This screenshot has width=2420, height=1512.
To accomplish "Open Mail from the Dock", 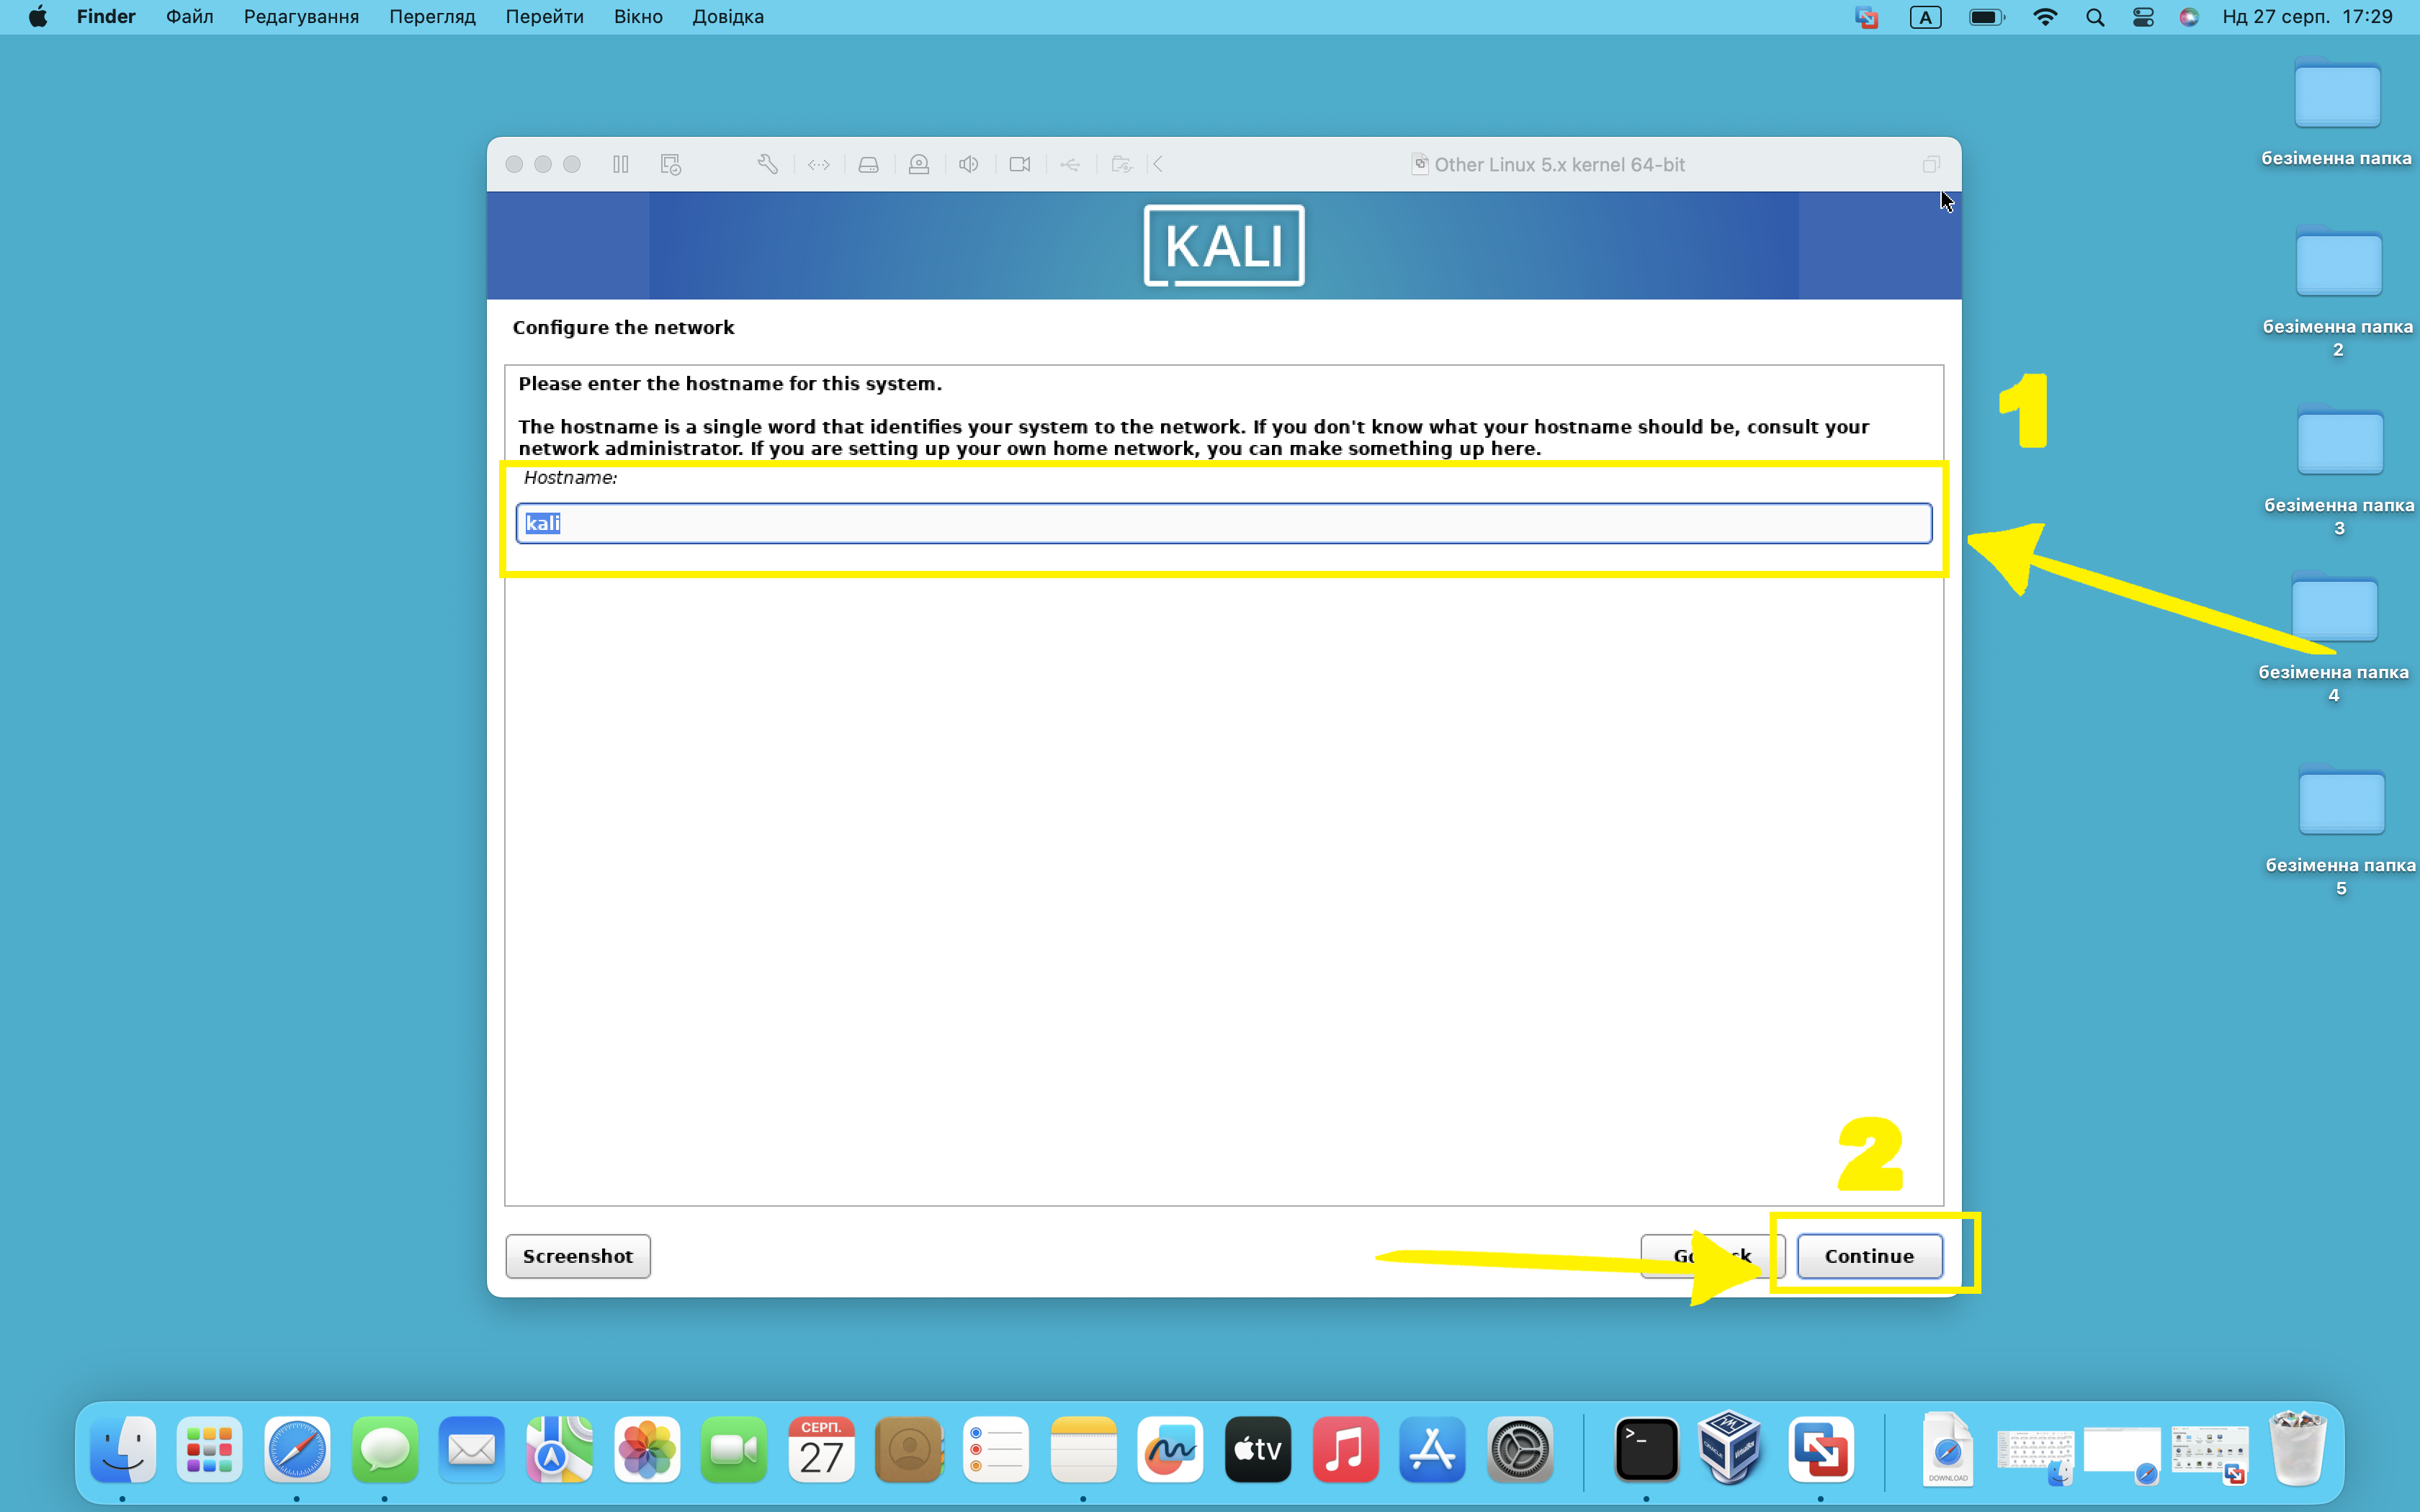I will click(x=472, y=1449).
